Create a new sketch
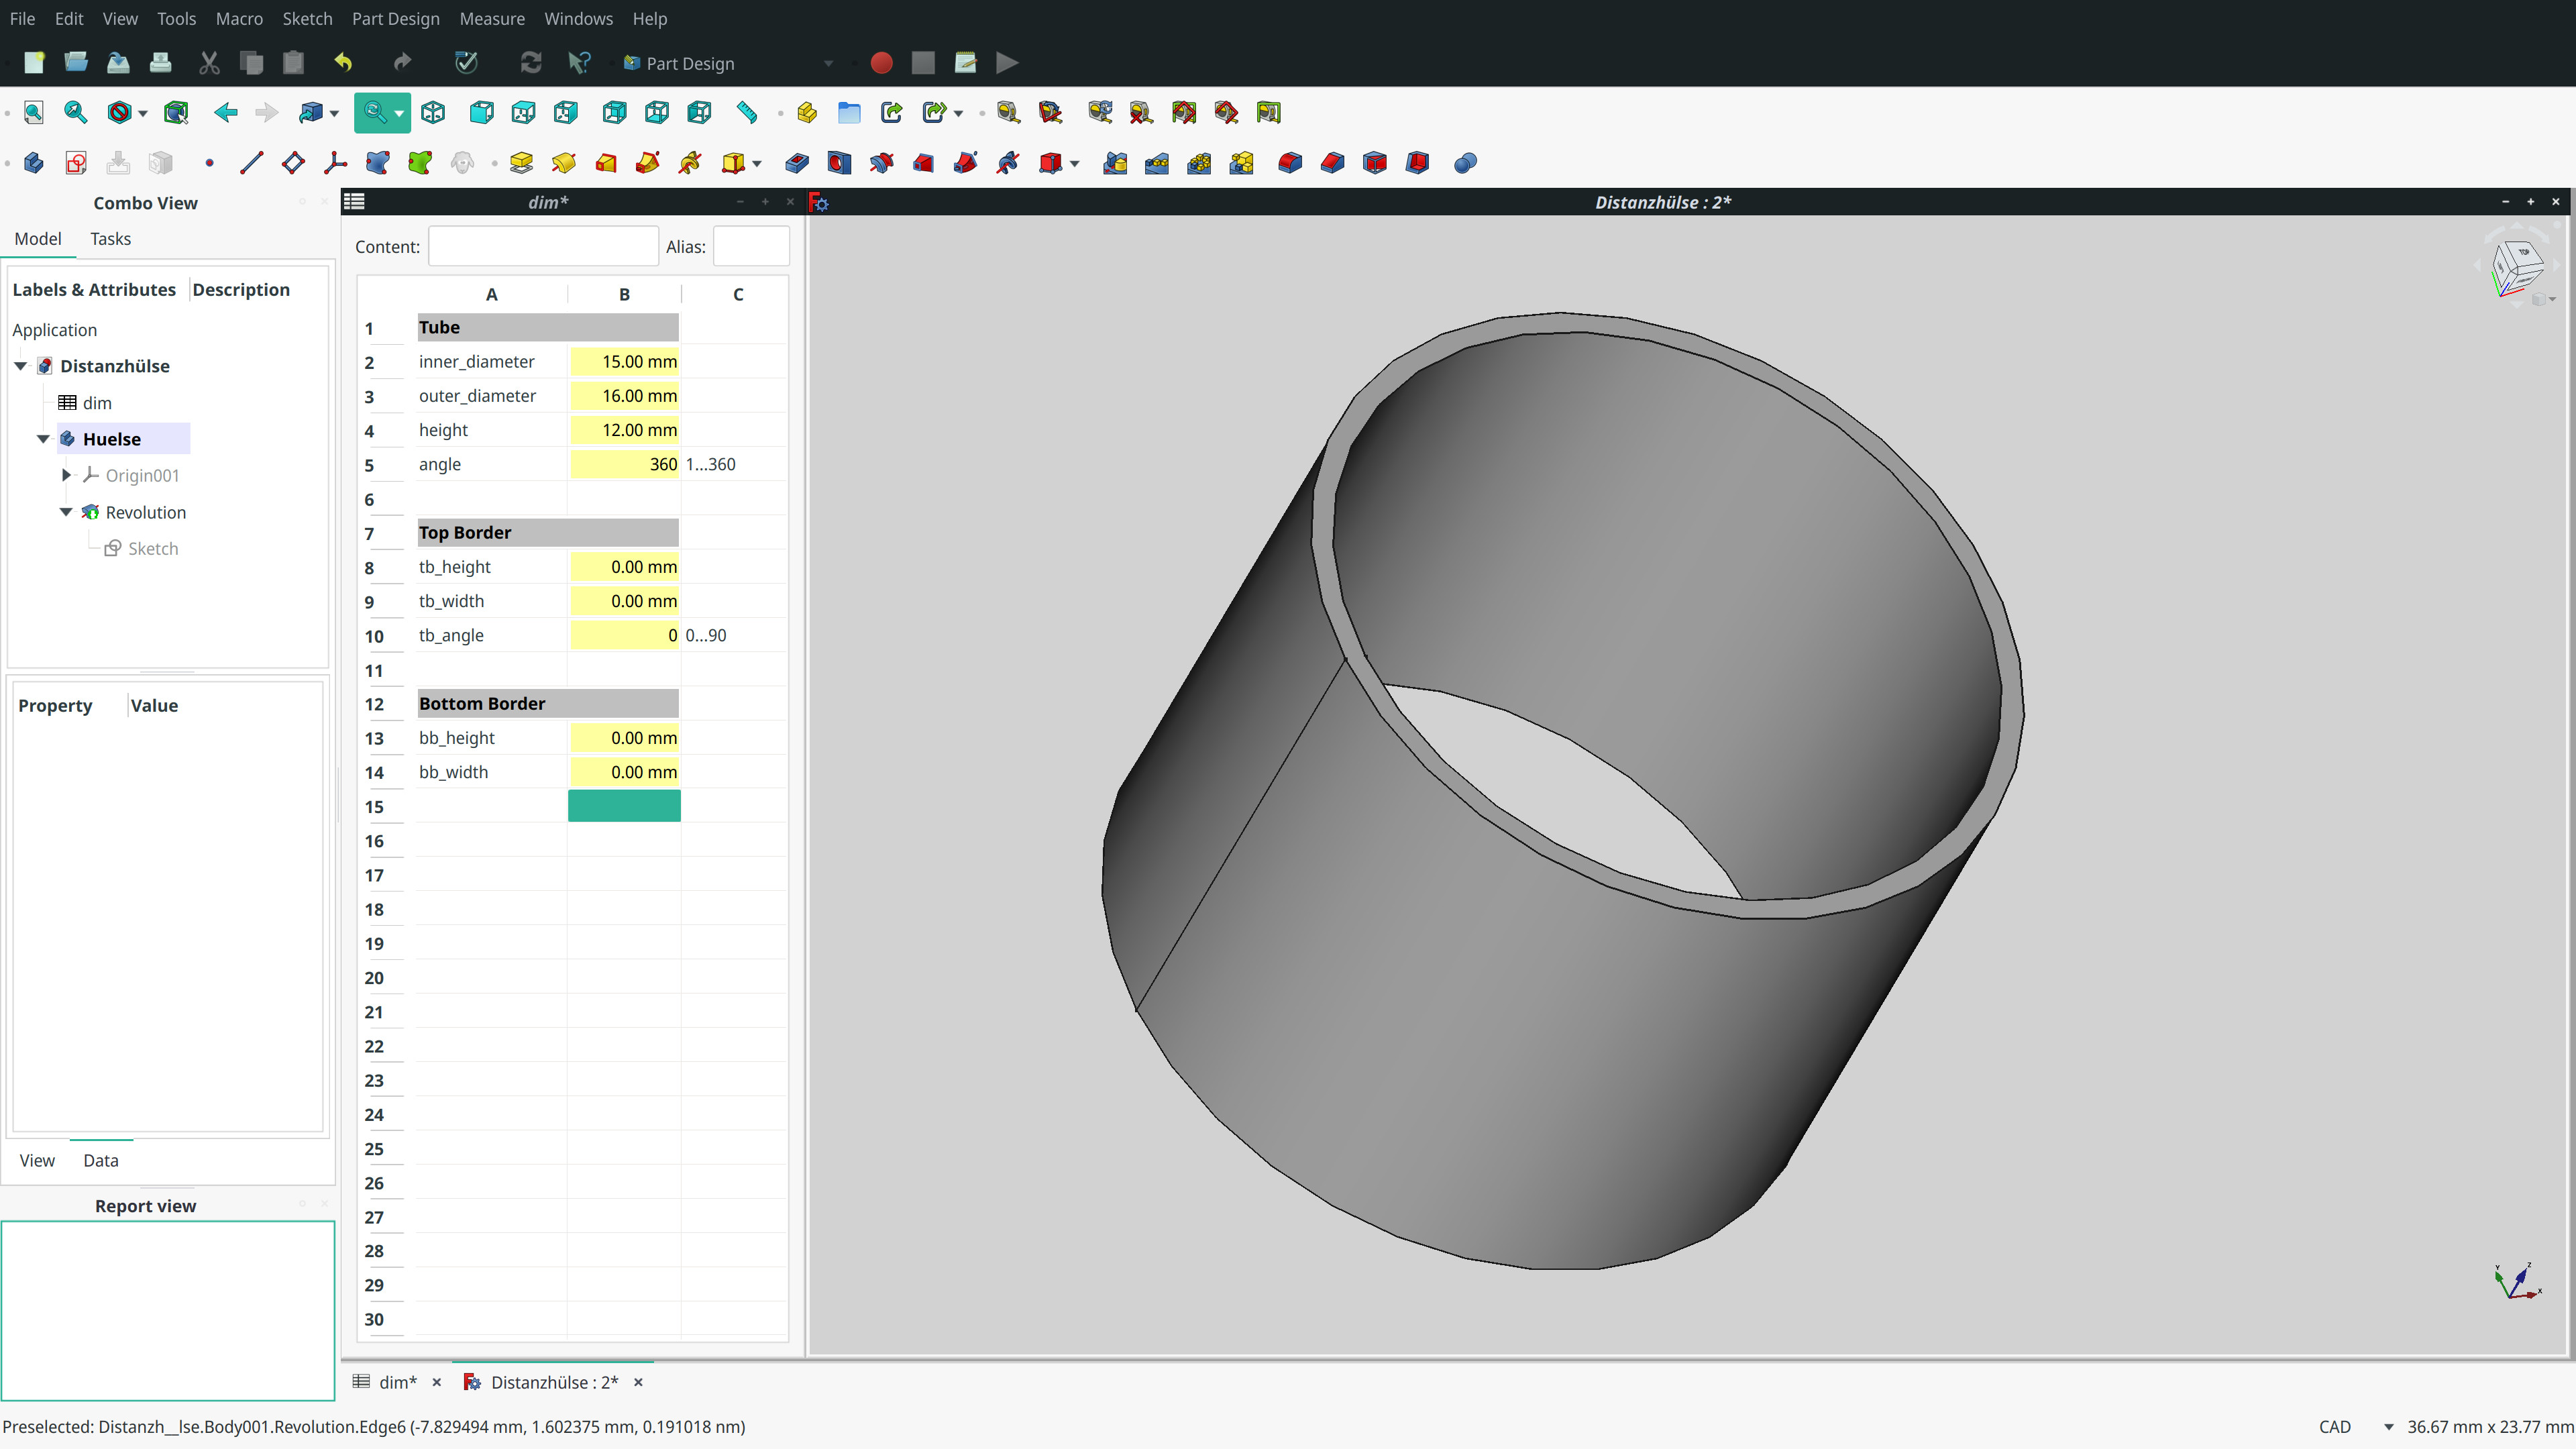This screenshot has height=1449, width=2576. tap(75, 162)
